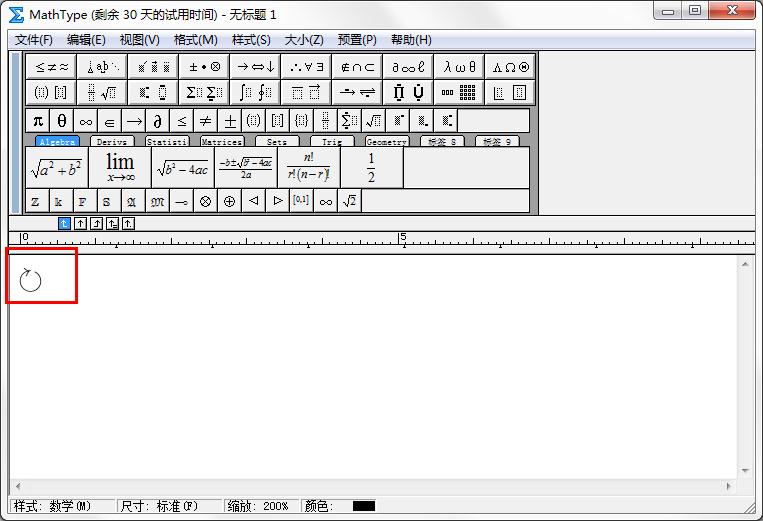Click the scroll down arrow of vertical scrollbar

click(x=745, y=471)
